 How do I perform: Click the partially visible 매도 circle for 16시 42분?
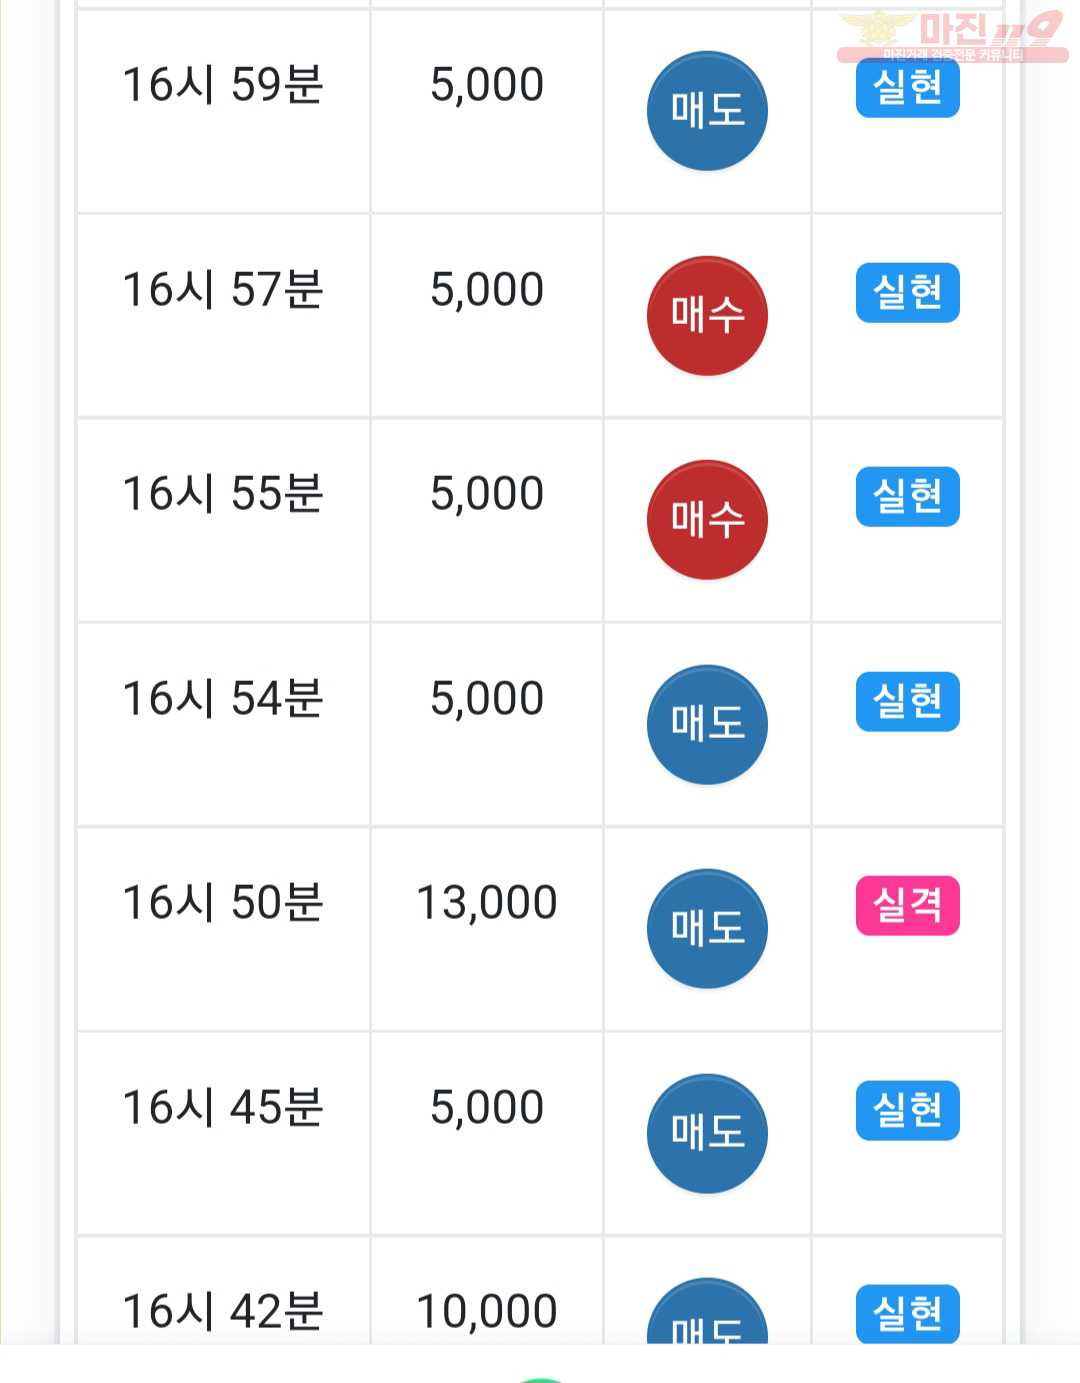[707, 1311]
